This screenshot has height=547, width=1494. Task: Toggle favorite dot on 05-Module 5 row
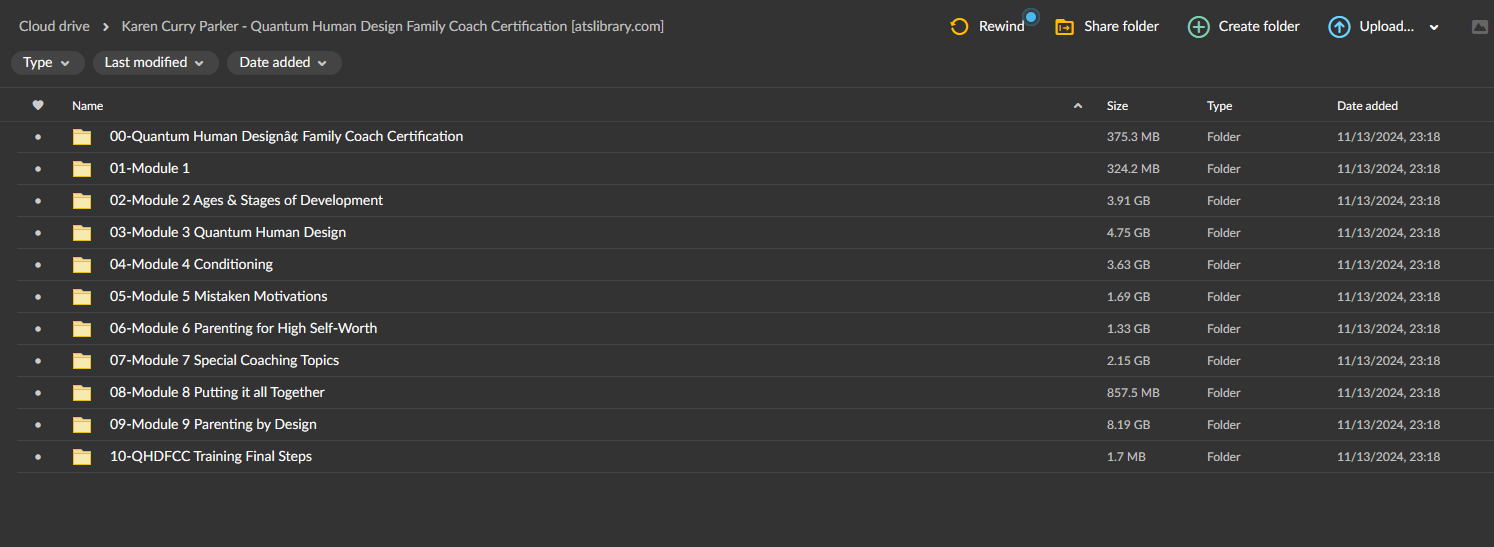pos(38,297)
